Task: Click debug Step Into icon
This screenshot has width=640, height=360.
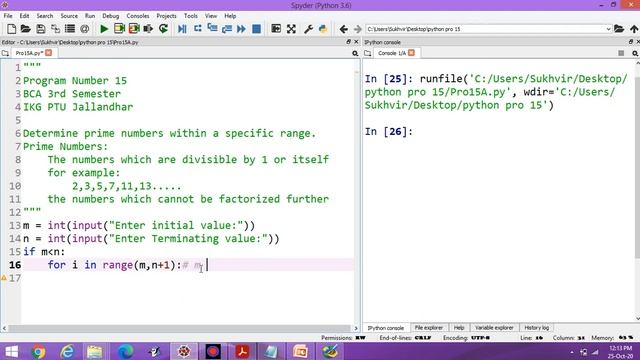Action: [x=212, y=29]
